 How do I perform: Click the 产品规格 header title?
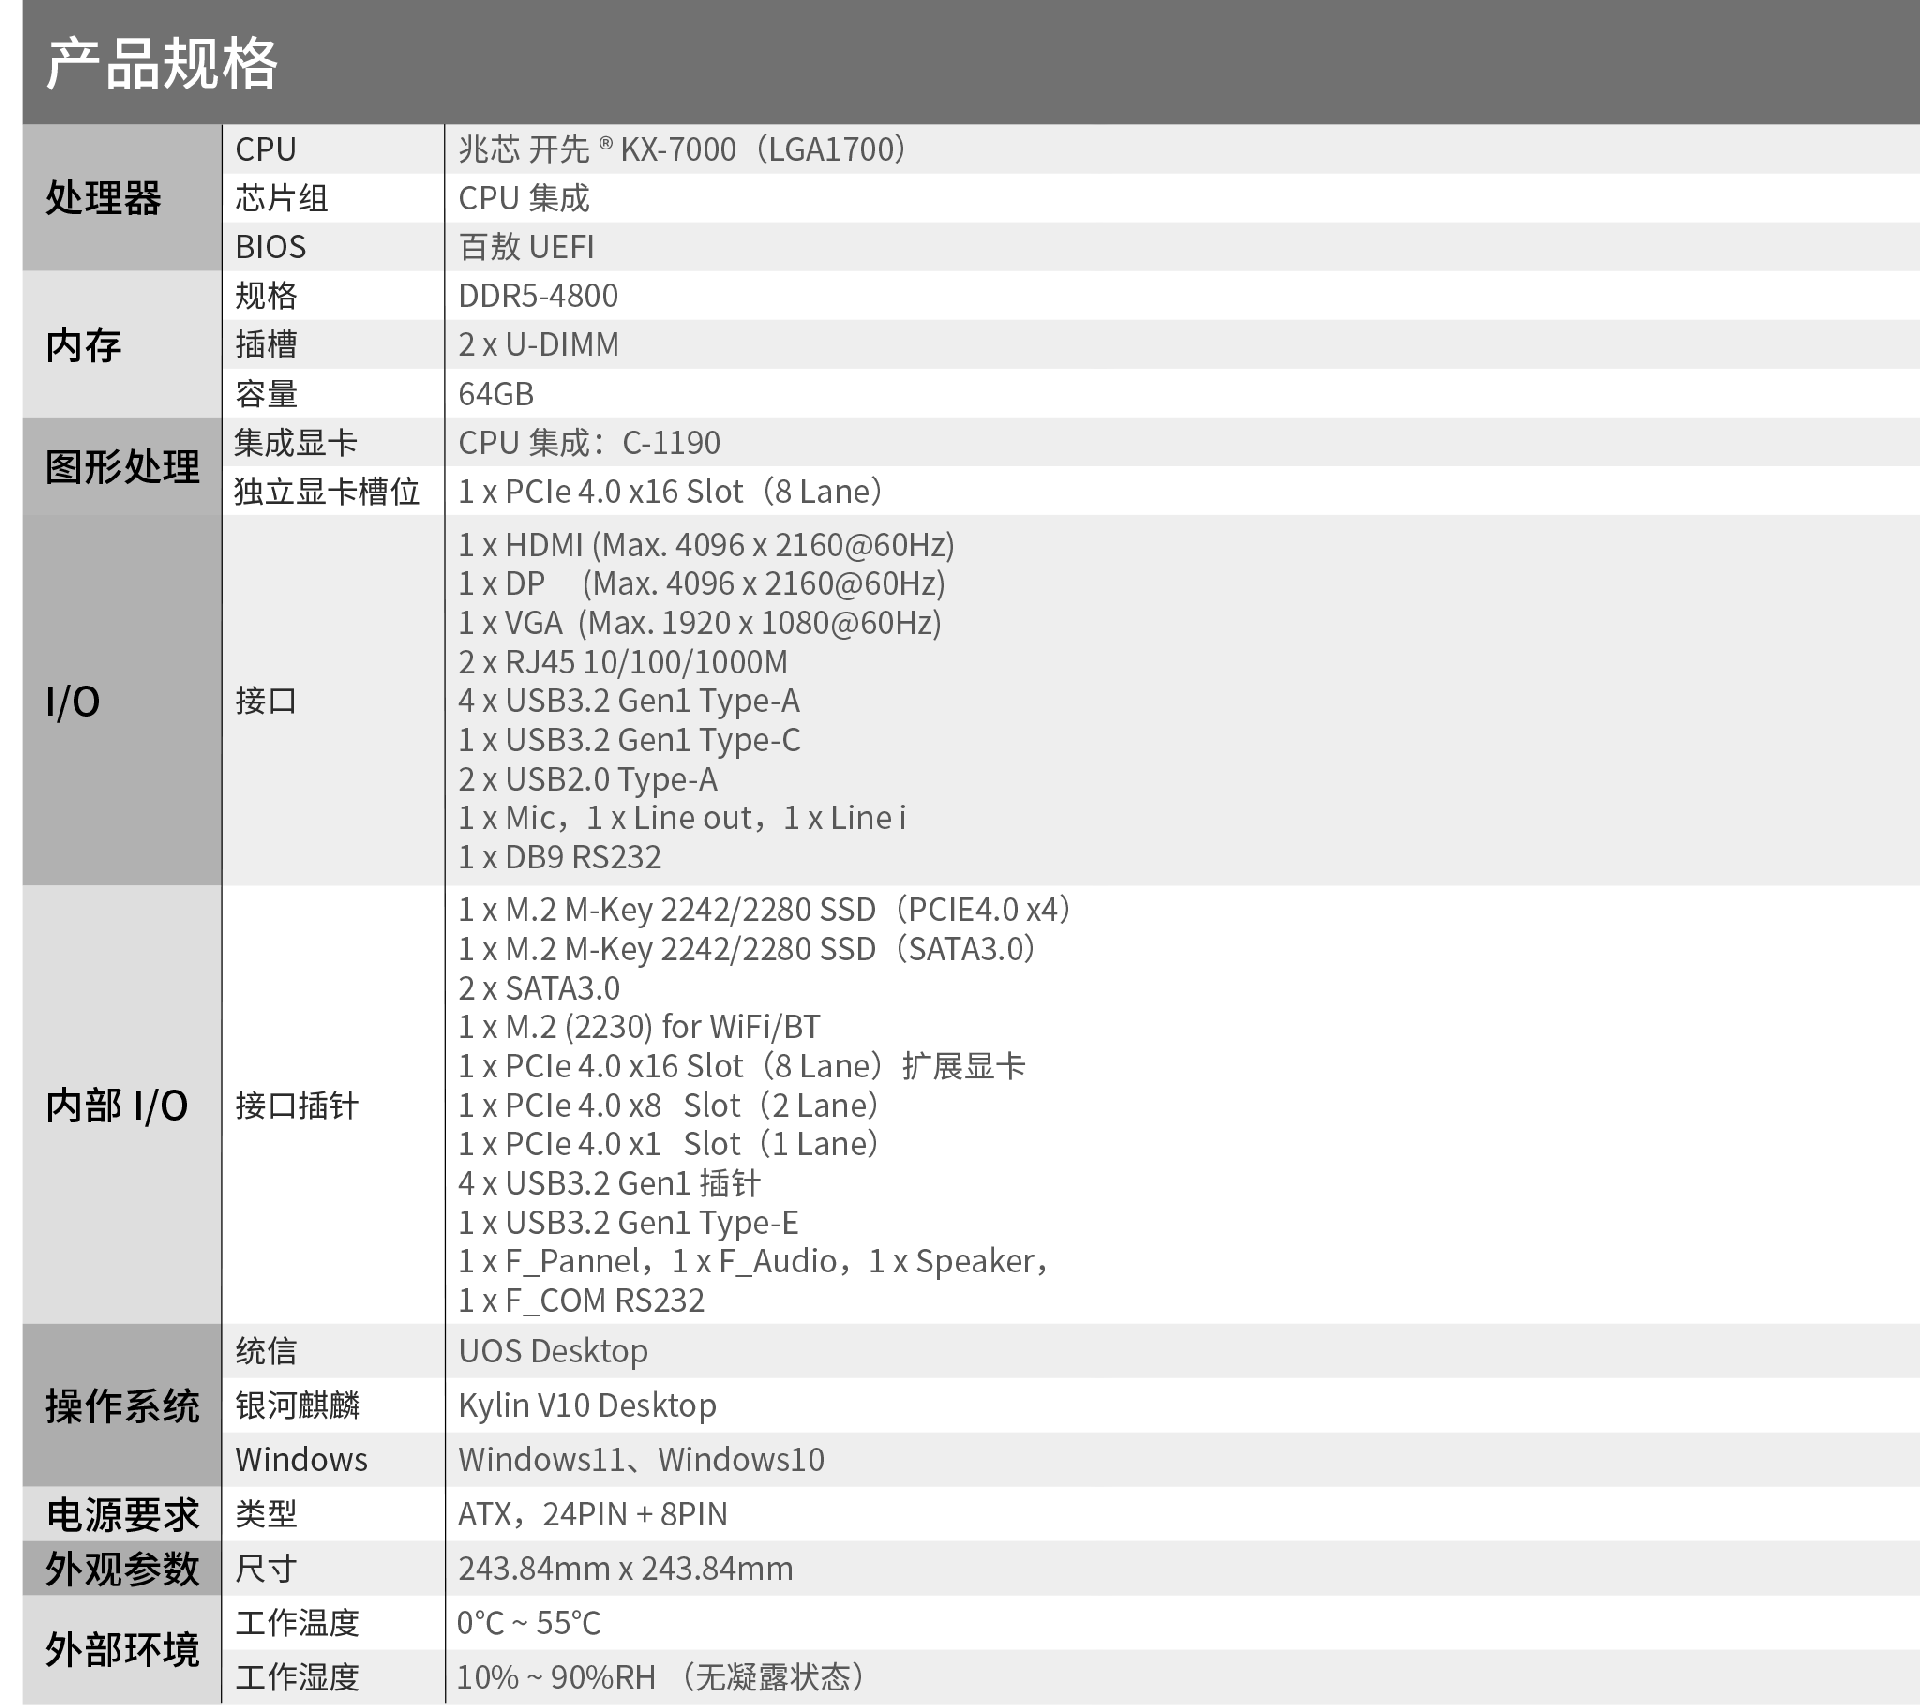coord(161,63)
